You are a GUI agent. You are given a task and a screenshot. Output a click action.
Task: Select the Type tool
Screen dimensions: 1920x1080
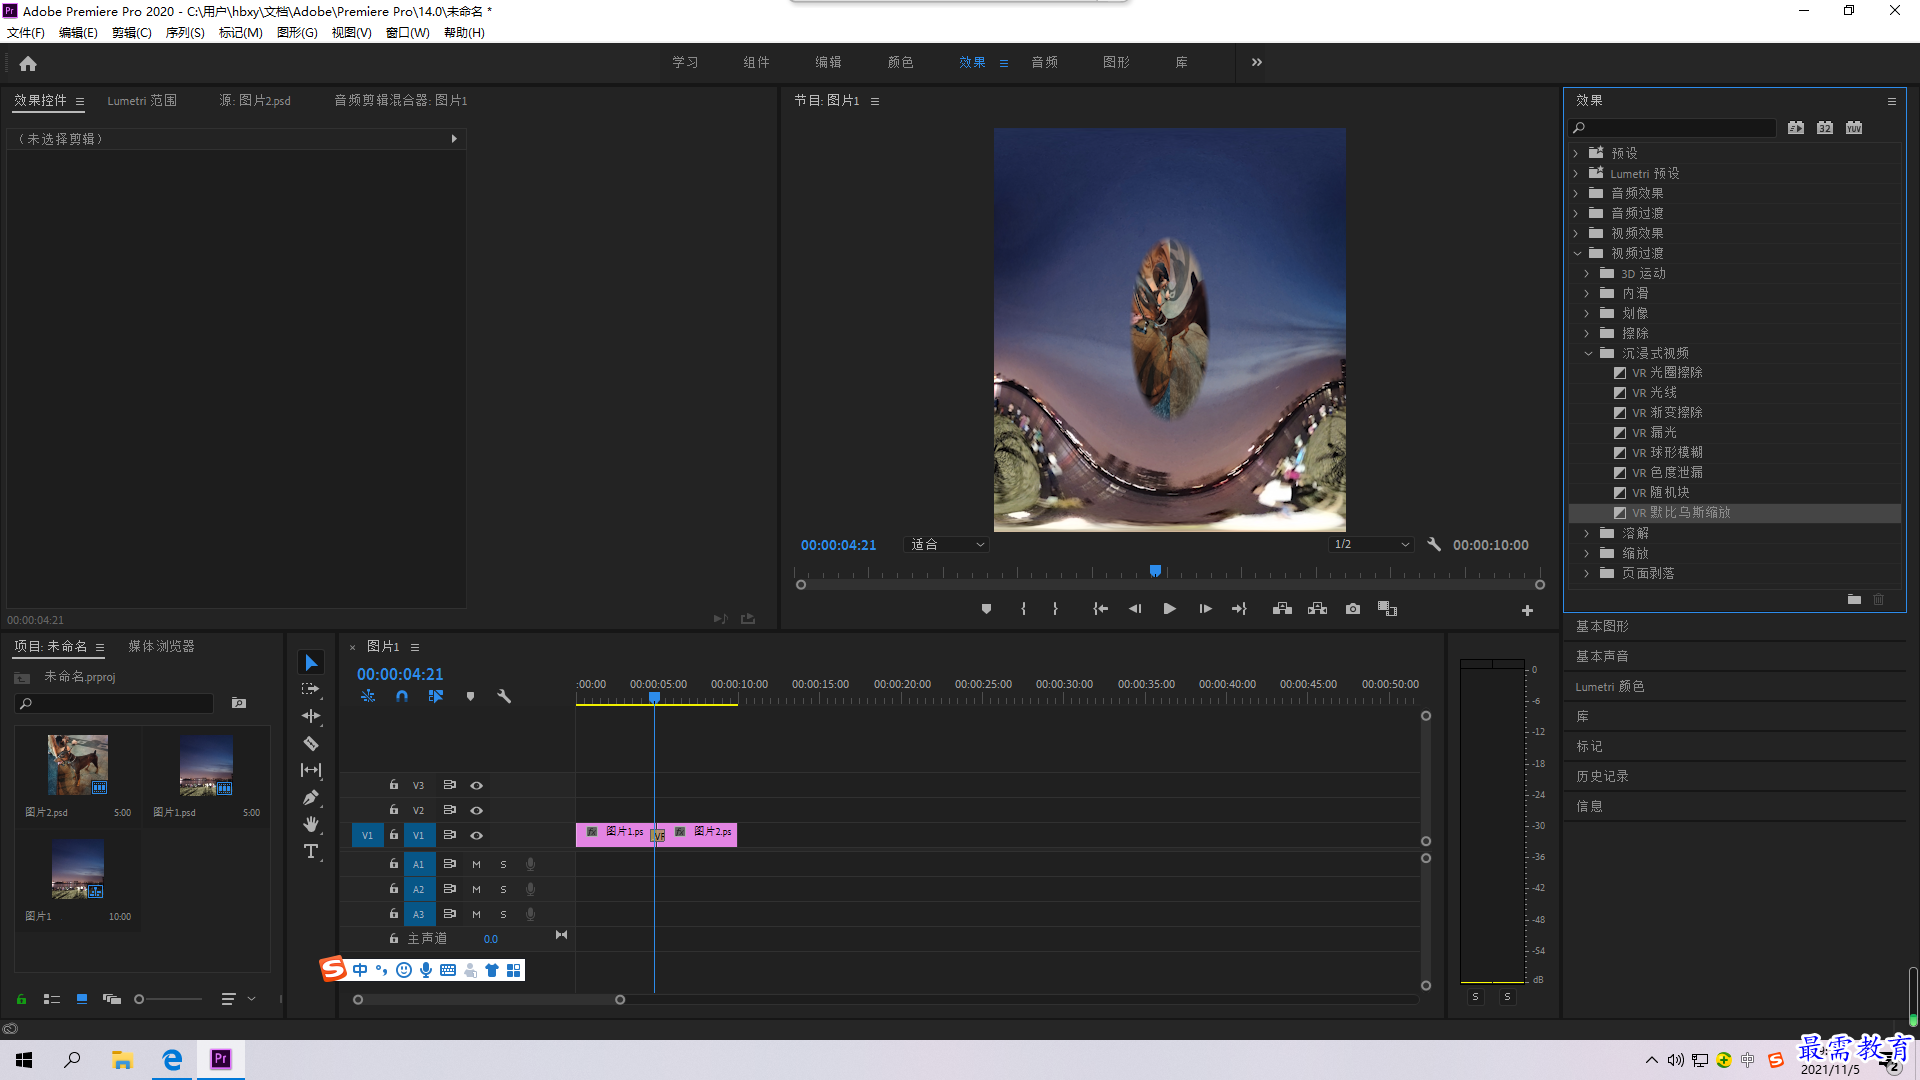pos(311,851)
